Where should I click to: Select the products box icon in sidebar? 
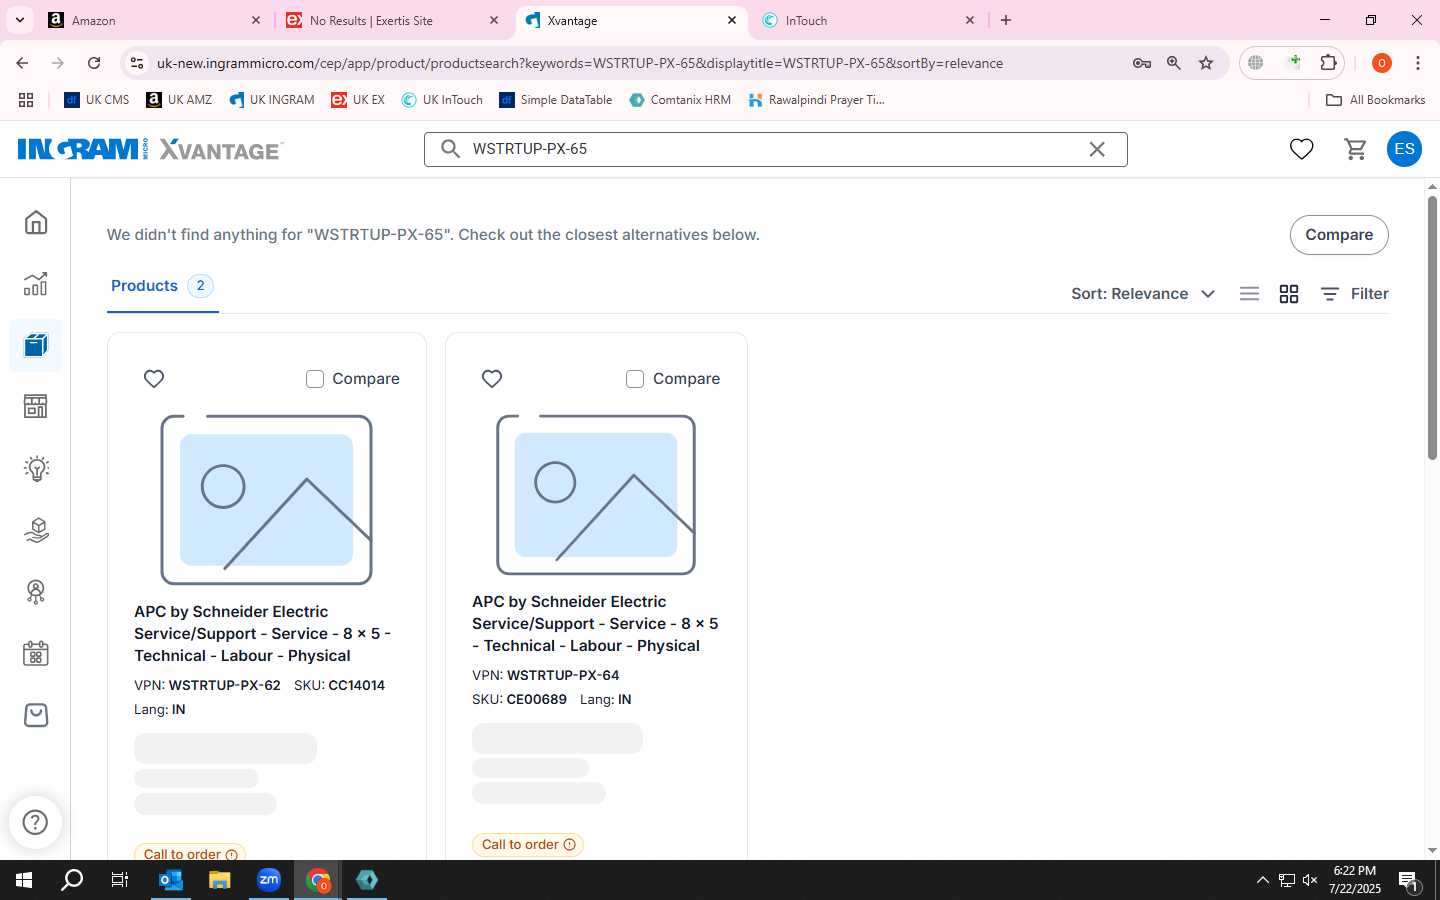36,346
